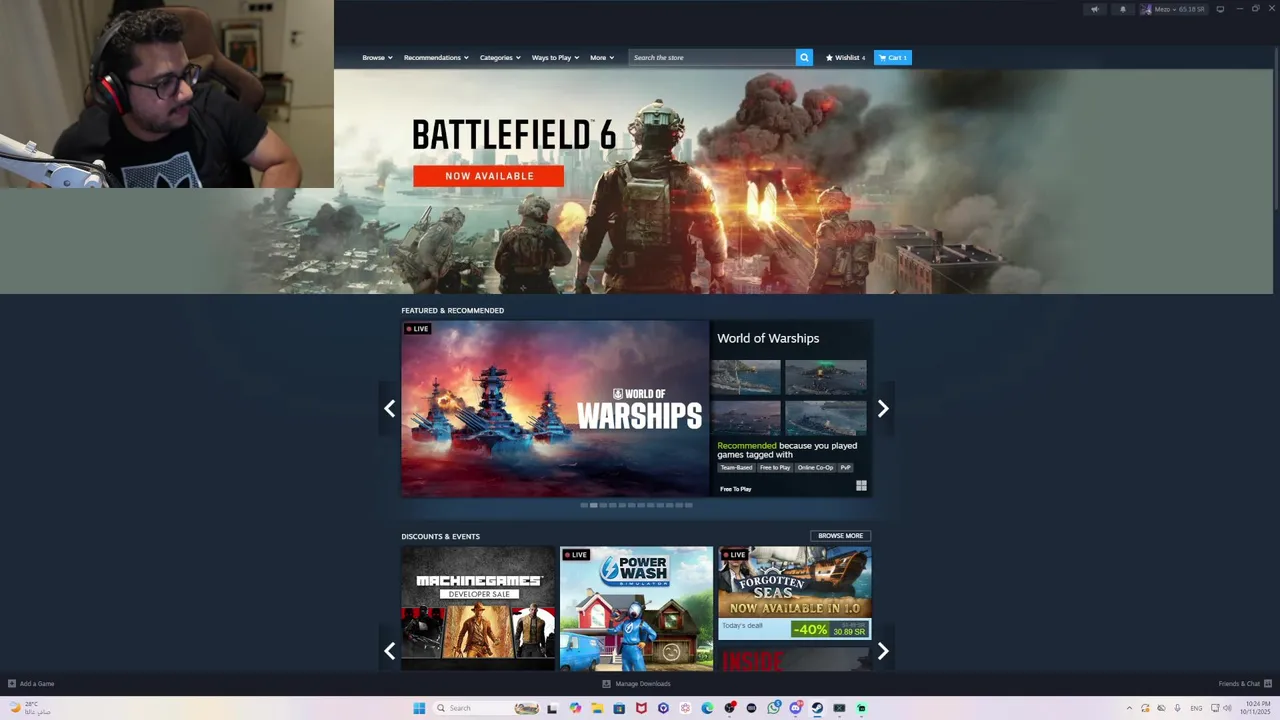Image resolution: width=1280 pixels, height=720 pixels.
Task: Open the Forgotten Seas deal tile
Action: click(794, 593)
